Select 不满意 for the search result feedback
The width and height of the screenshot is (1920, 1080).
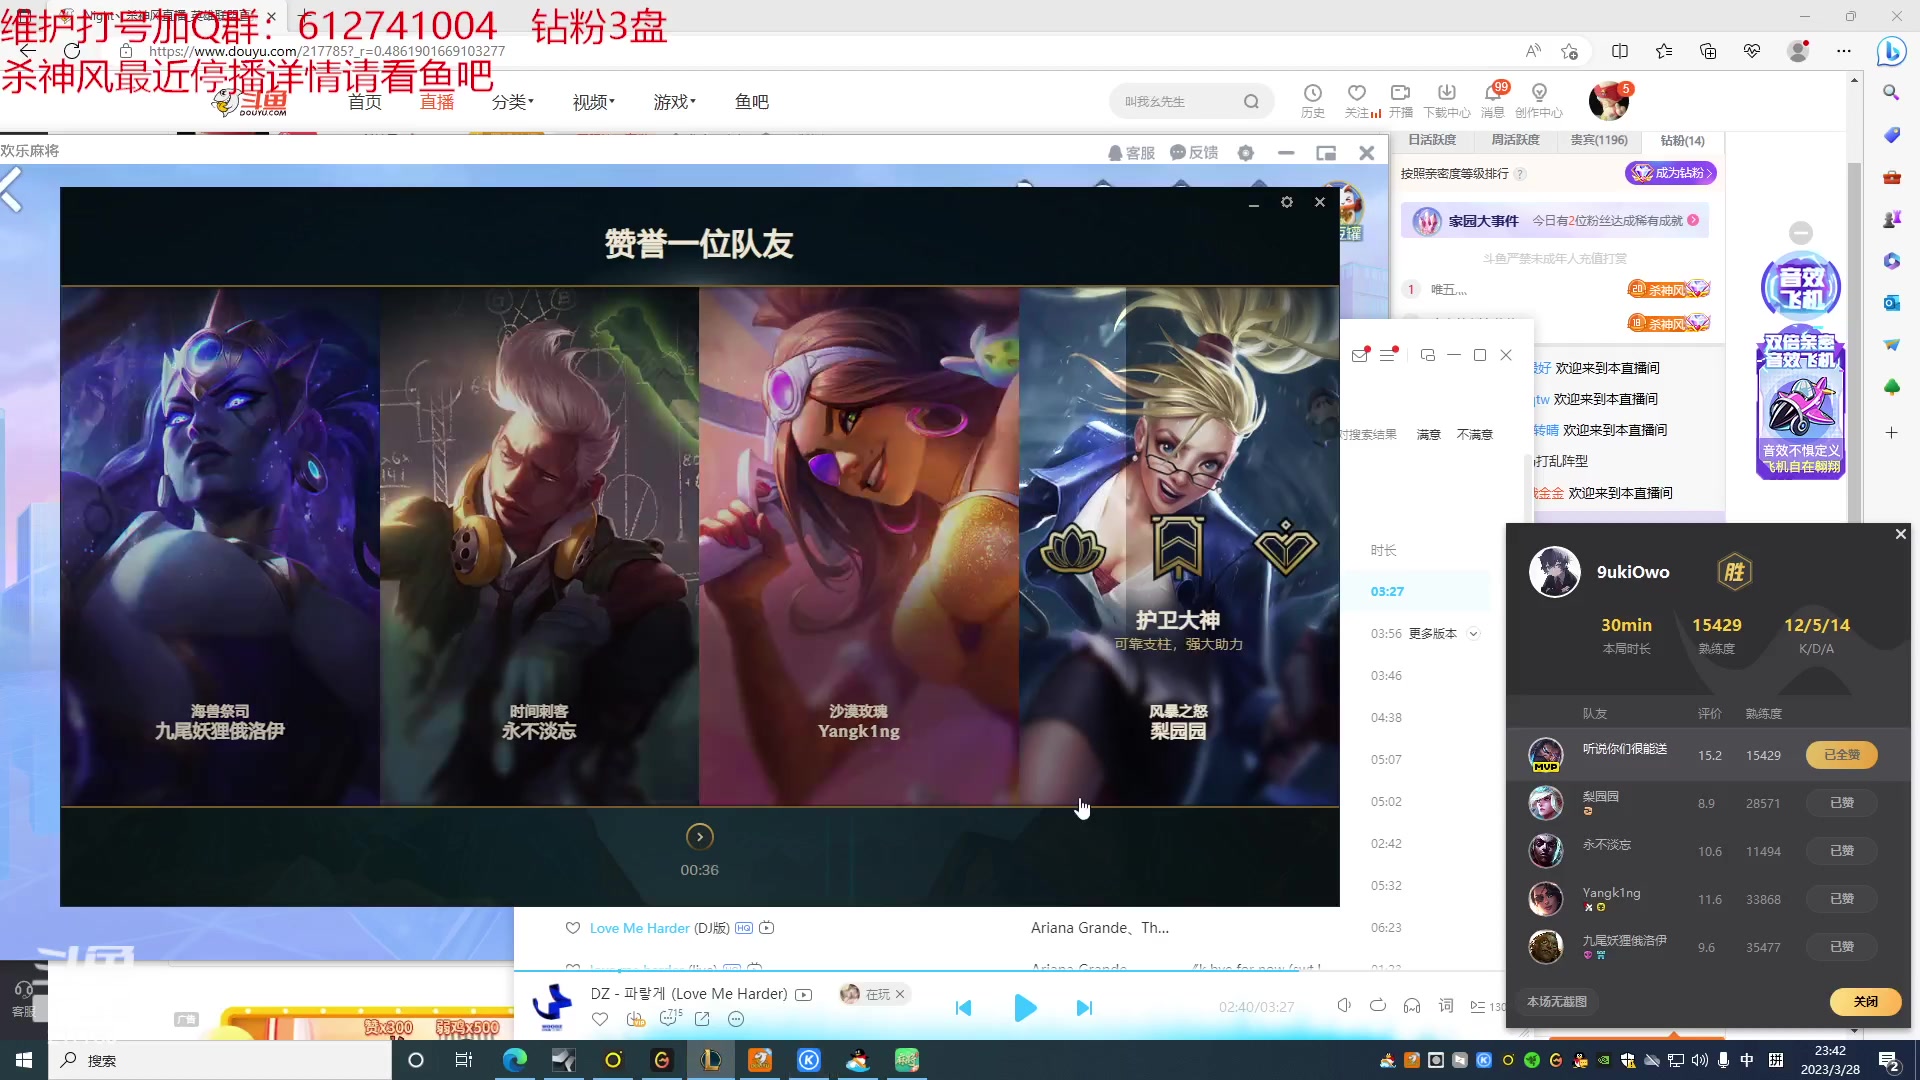(1474, 434)
